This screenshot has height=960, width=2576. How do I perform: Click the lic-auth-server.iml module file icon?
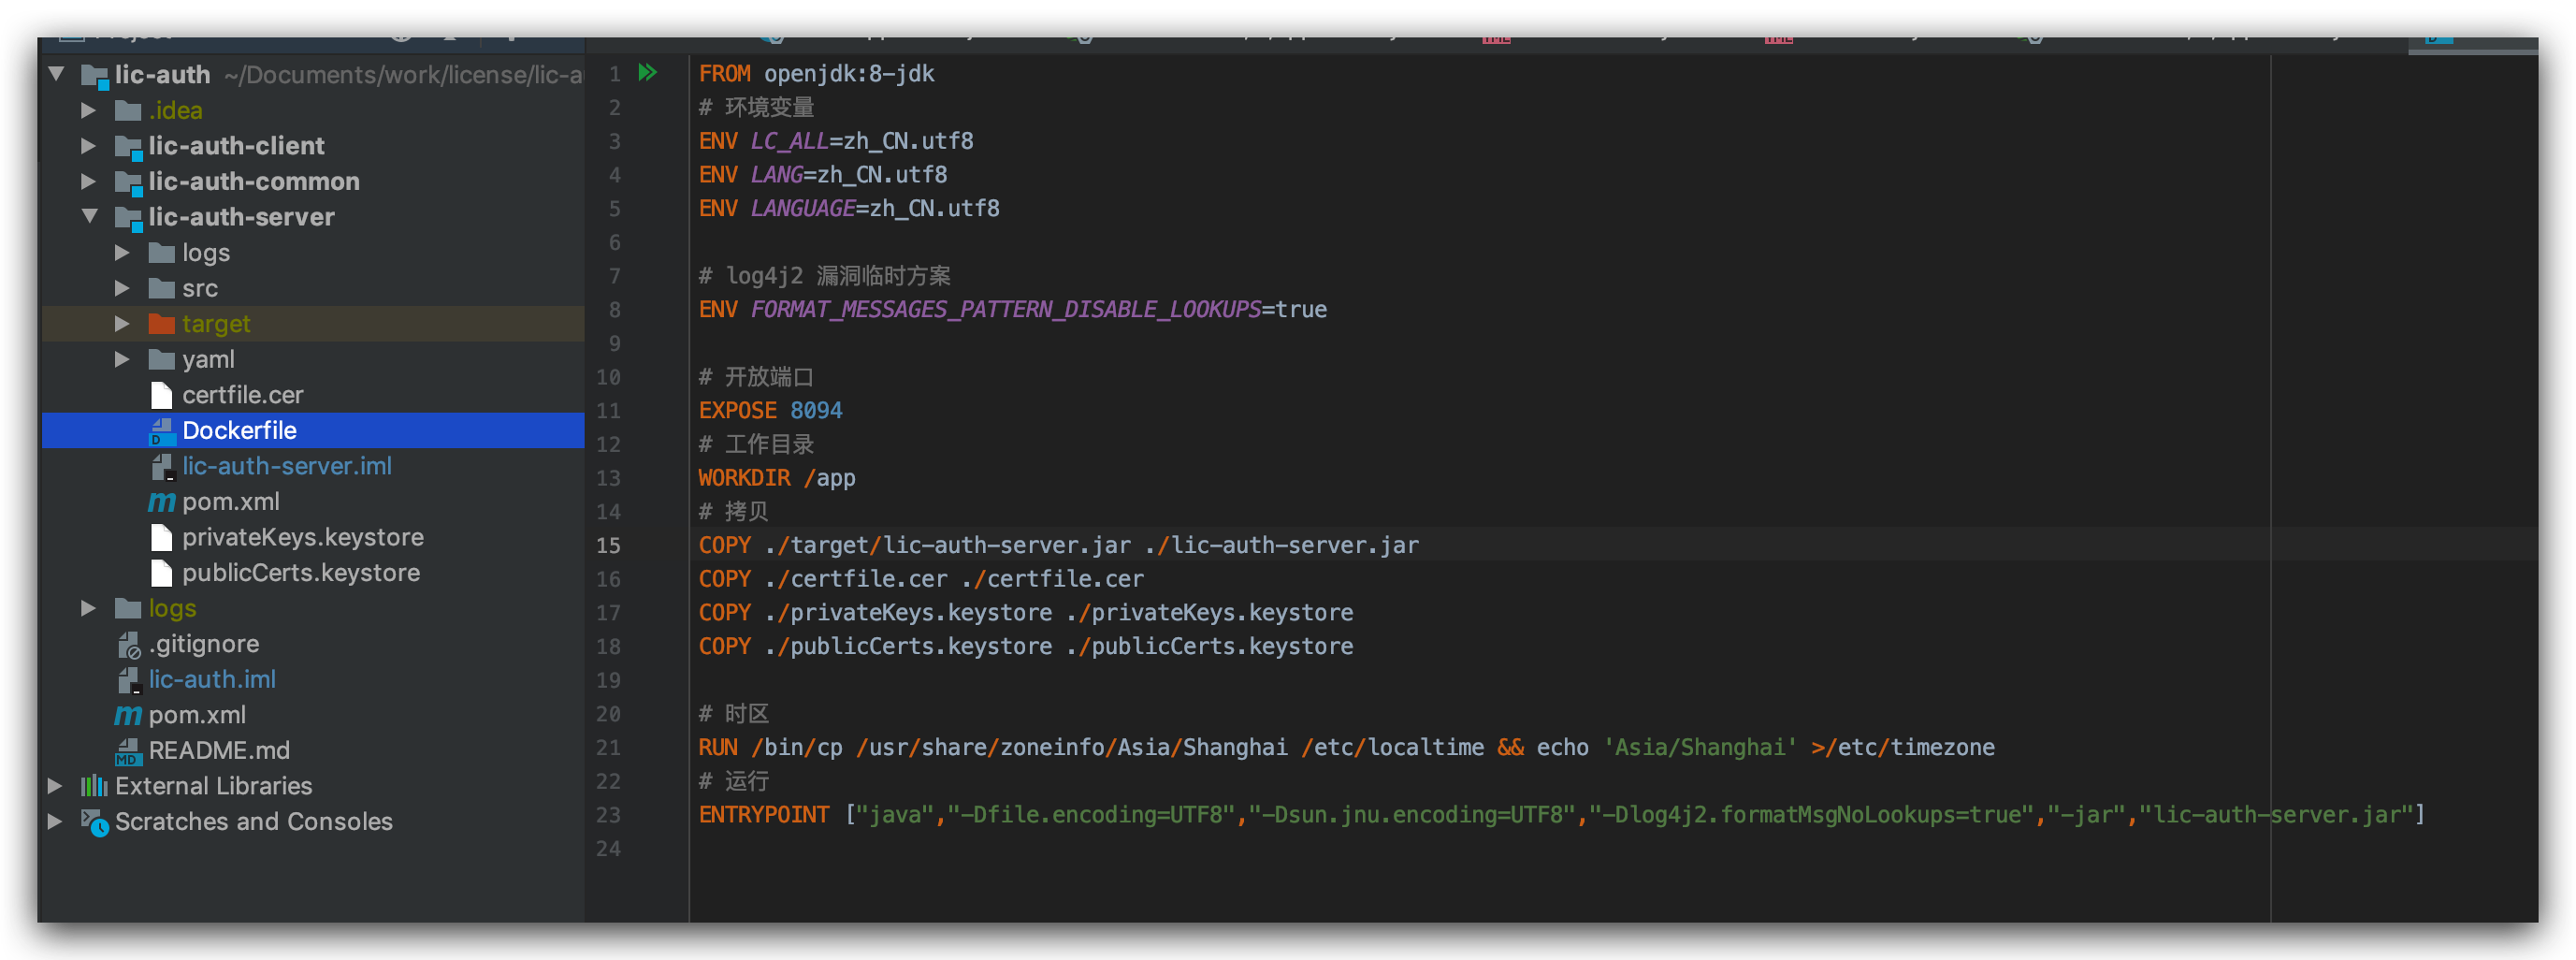[161, 467]
